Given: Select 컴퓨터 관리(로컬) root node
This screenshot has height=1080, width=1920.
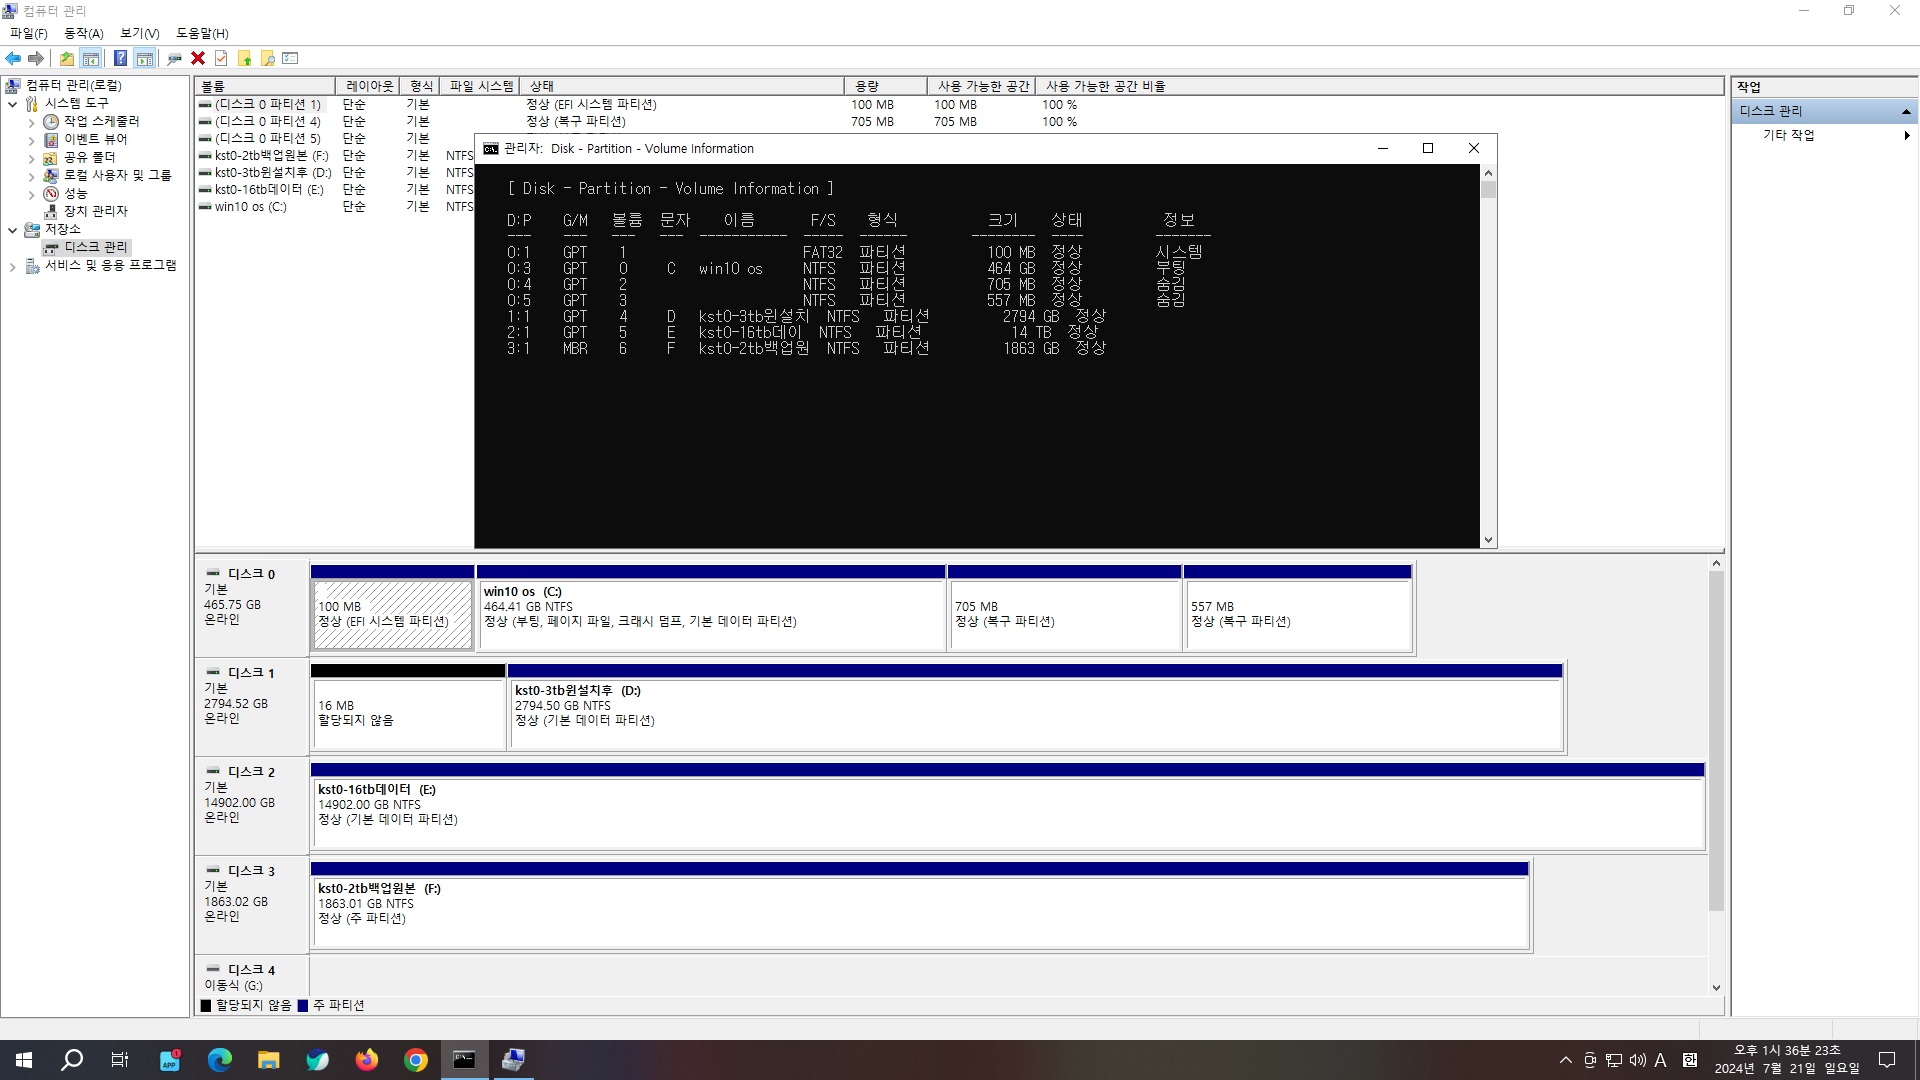Looking at the screenshot, I should [x=74, y=85].
